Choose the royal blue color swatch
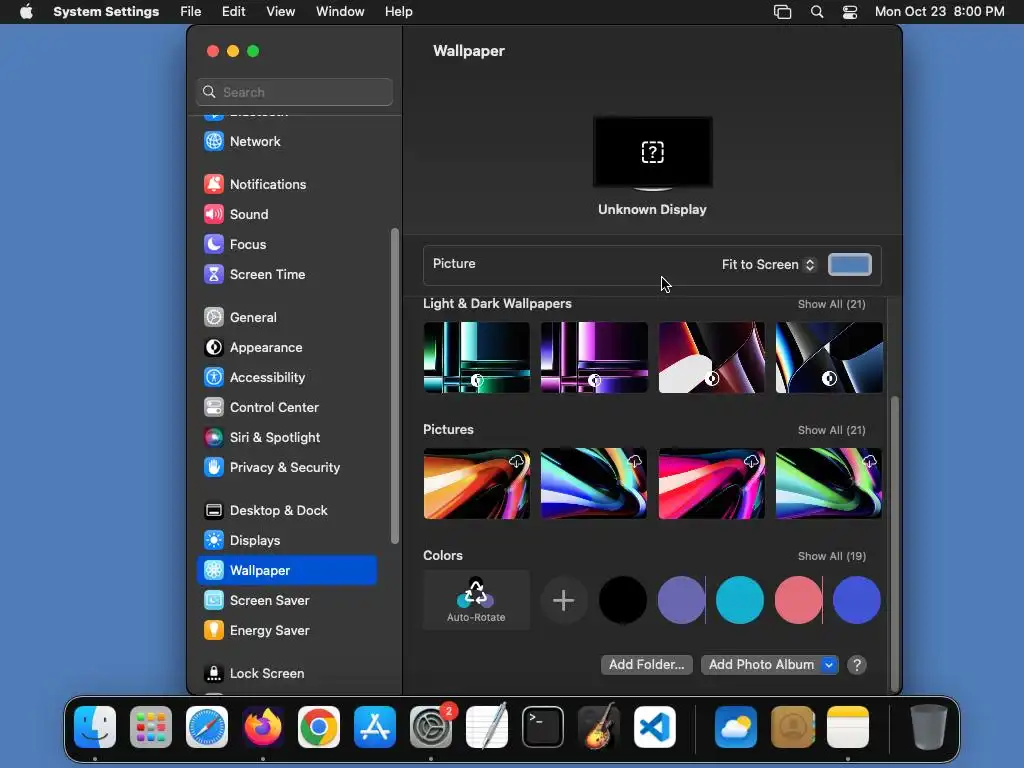Screen dimensions: 1024x768 857,600
